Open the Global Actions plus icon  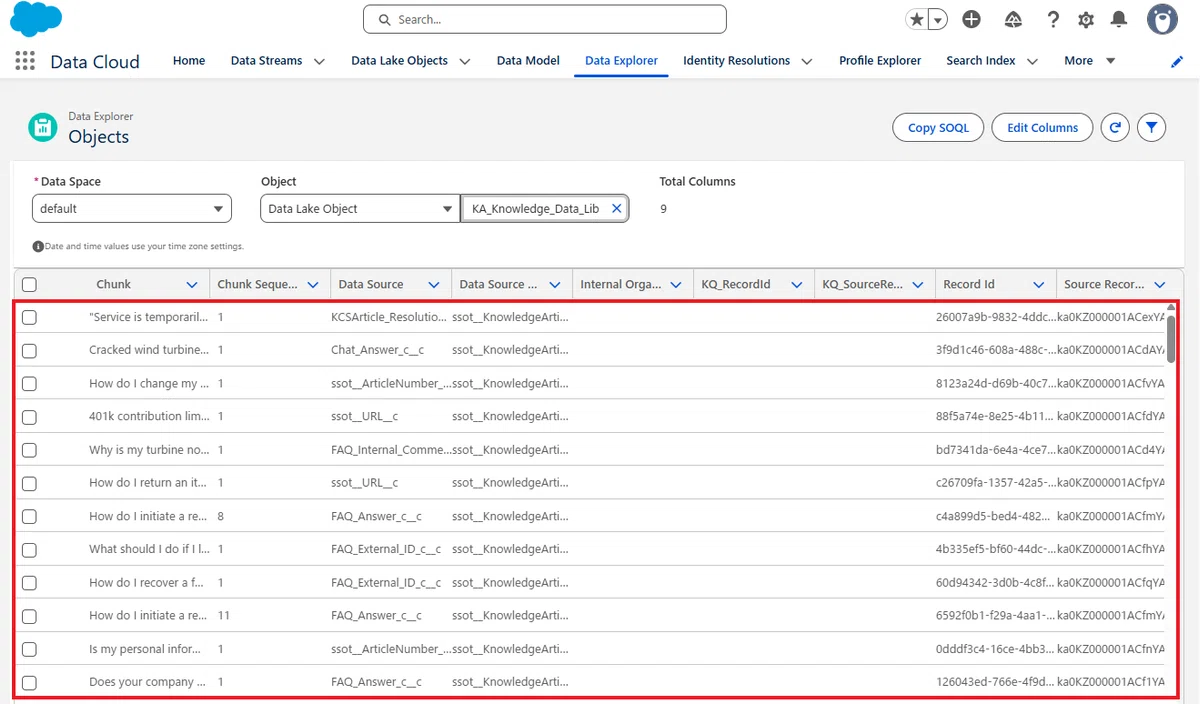pyautogui.click(x=972, y=19)
